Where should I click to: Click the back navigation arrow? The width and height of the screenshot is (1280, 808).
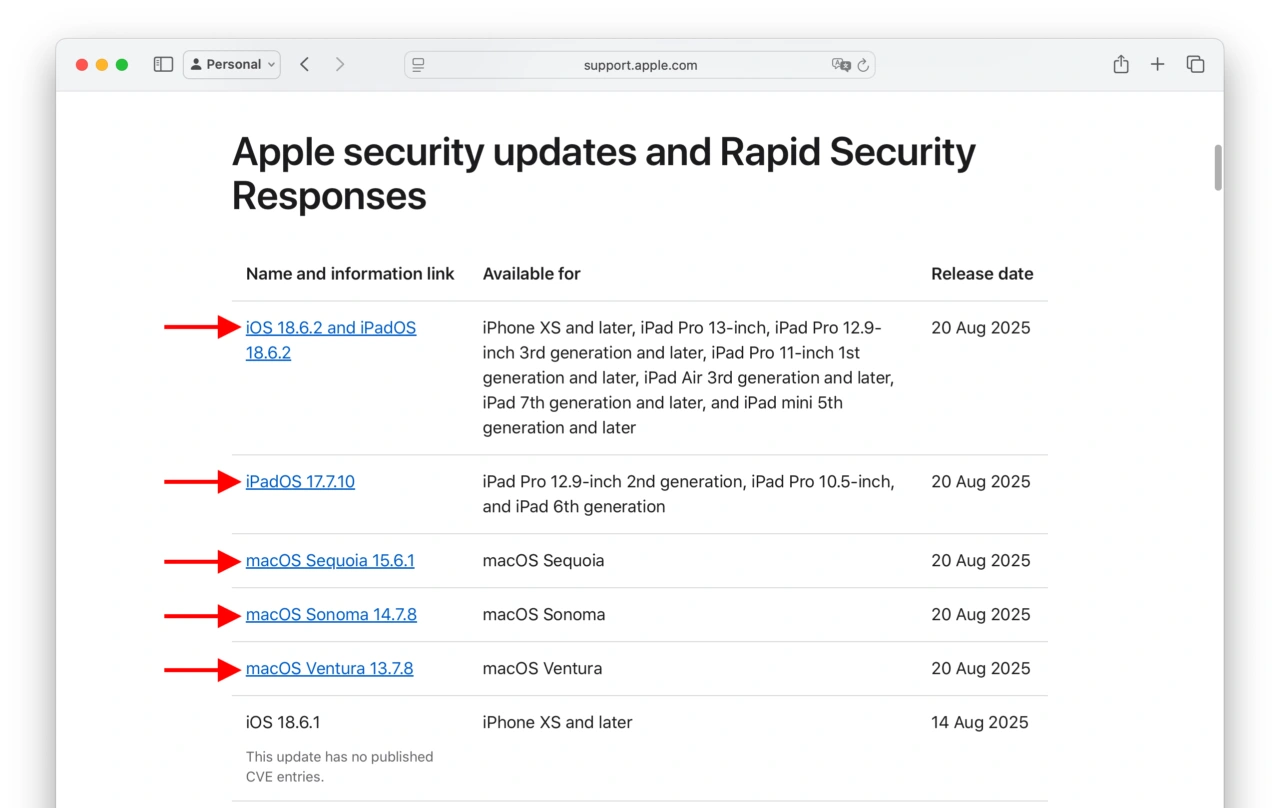(x=304, y=64)
